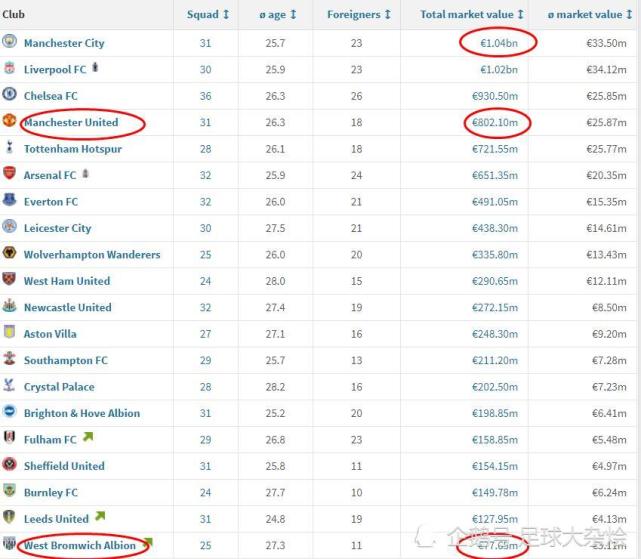Click Wolverhampton's €335.80m total market value
The width and height of the screenshot is (641, 559).
(x=495, y=255)
